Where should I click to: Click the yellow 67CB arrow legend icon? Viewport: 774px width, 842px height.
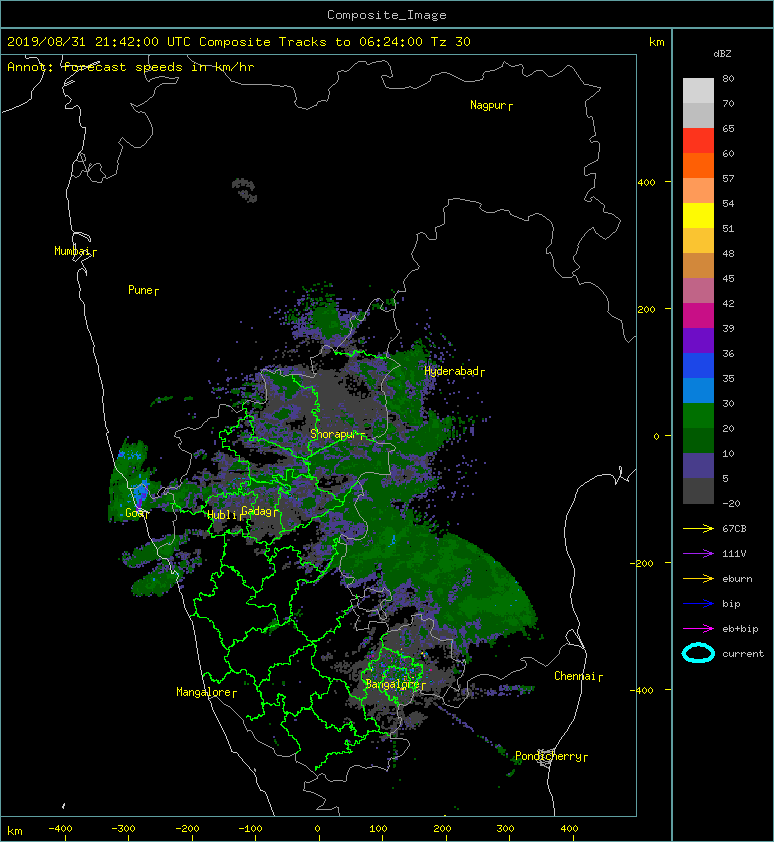pos(698,529)
